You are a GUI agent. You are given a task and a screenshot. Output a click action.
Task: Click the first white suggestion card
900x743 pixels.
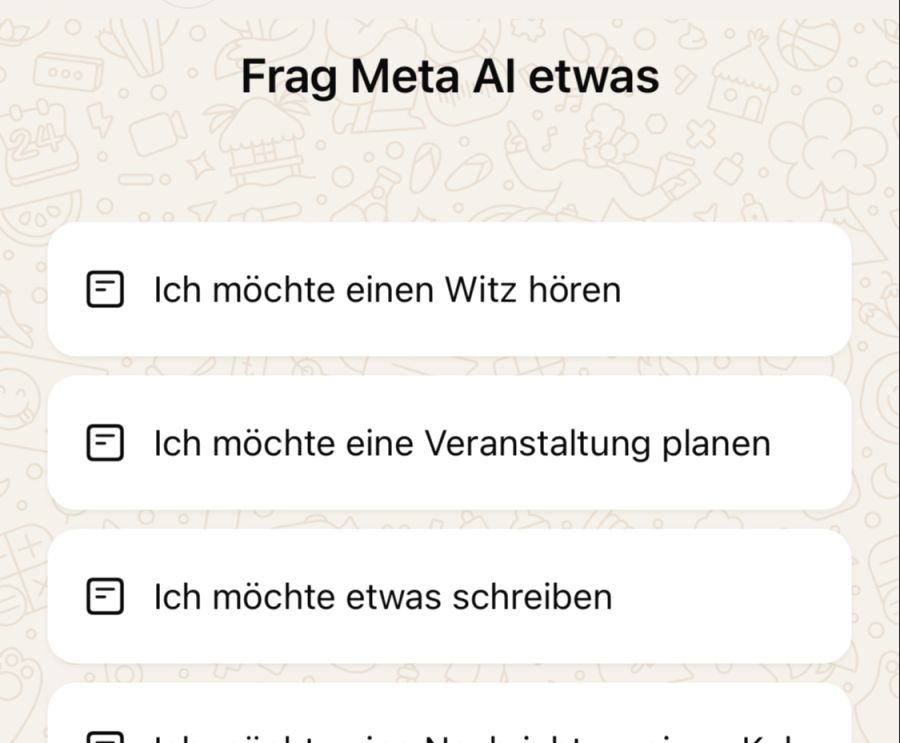coord(450,290)
